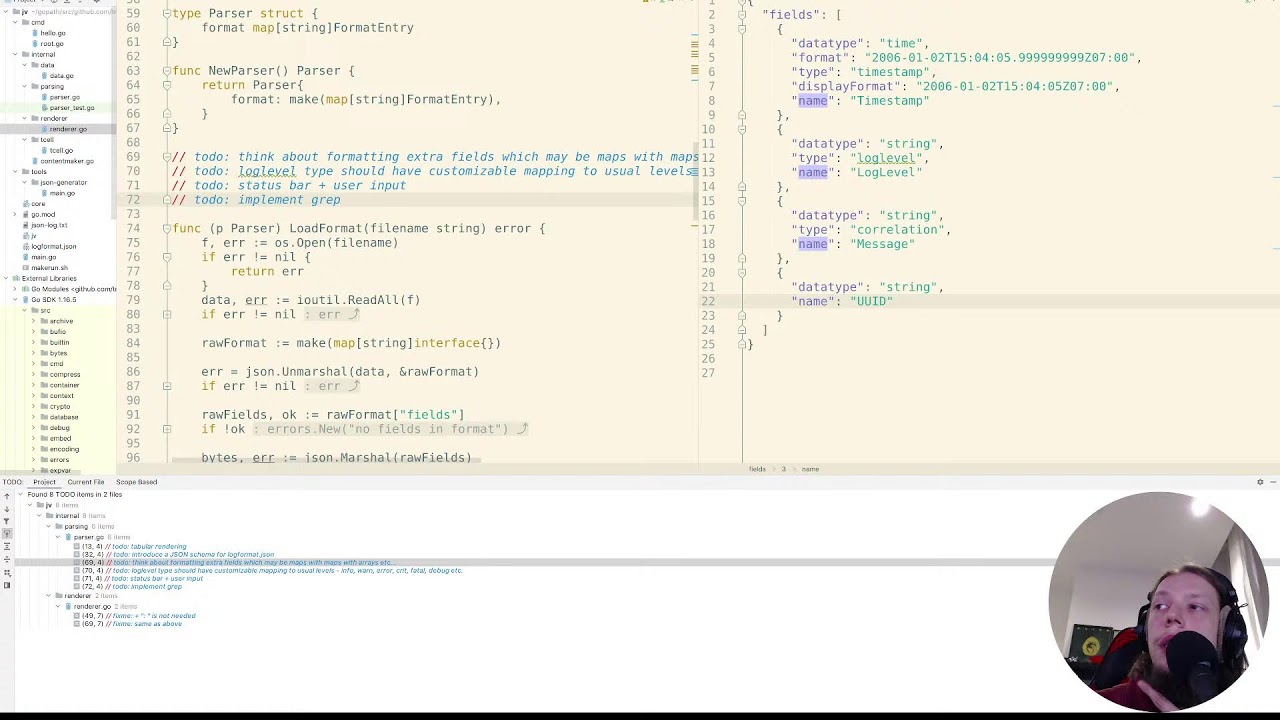Expand the archive package folder
The height and width of the screenshot is (720, 1280).
[34, 321]
